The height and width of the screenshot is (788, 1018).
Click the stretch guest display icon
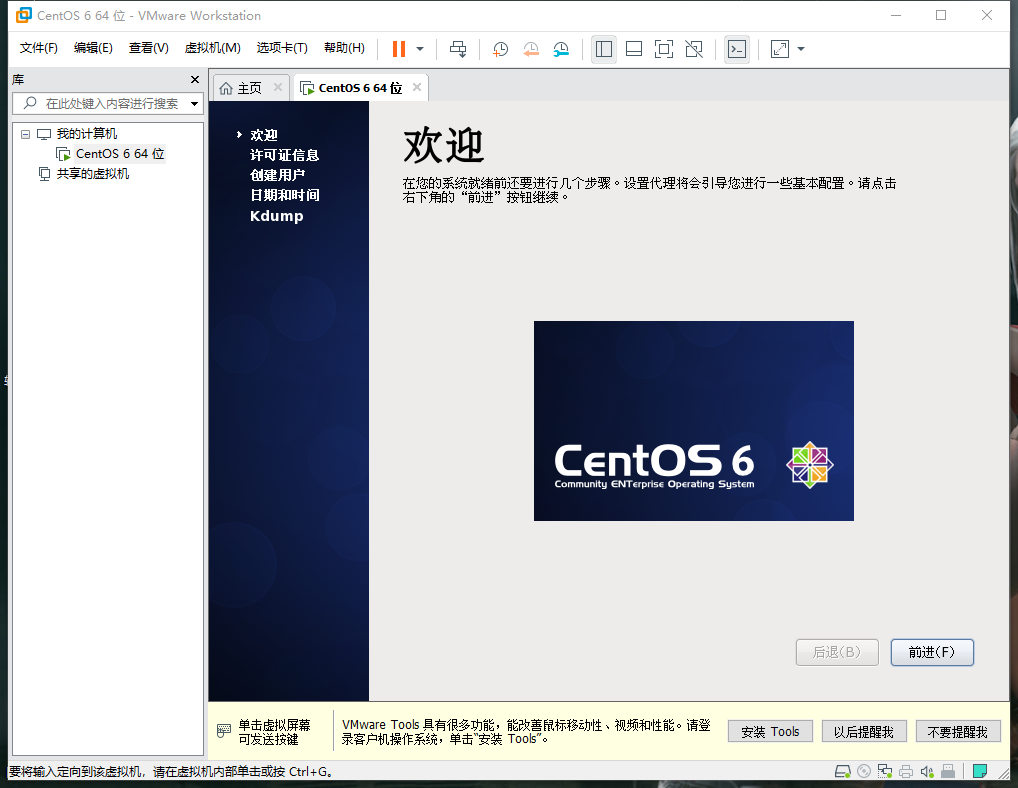click(x=780, y=49)
